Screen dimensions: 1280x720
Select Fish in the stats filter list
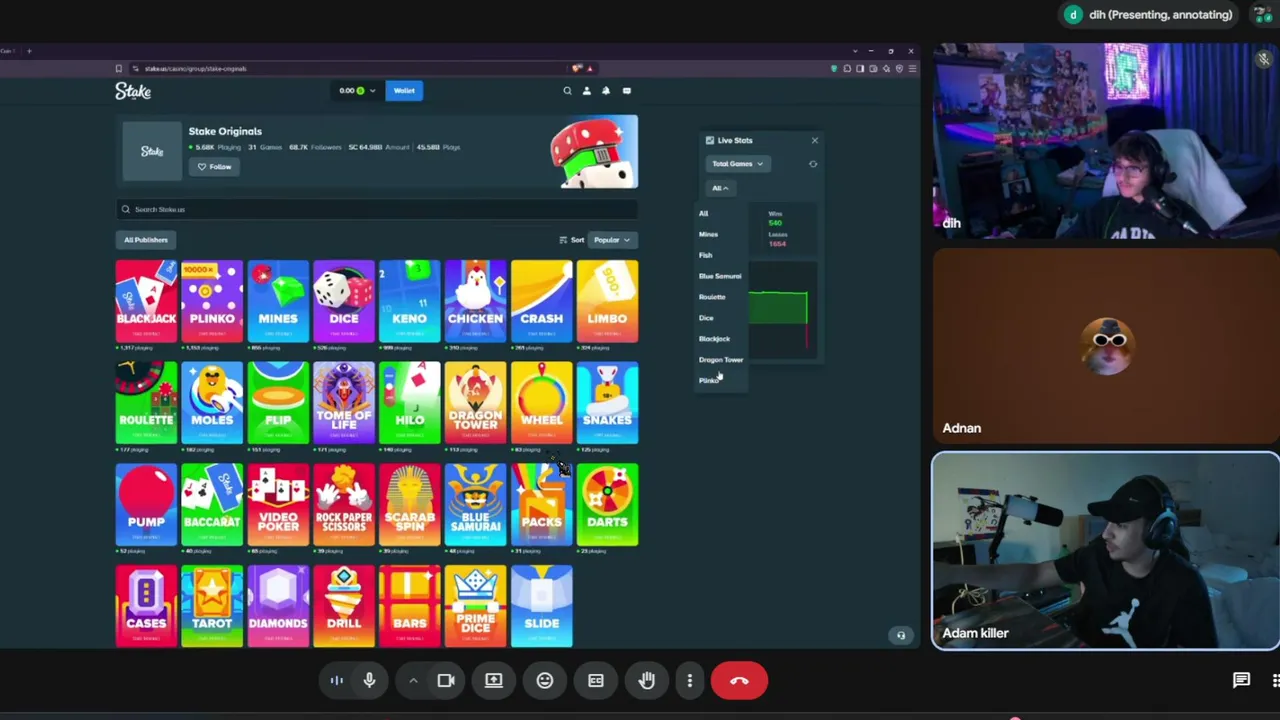pyautogui.click(x=705, y=255)
